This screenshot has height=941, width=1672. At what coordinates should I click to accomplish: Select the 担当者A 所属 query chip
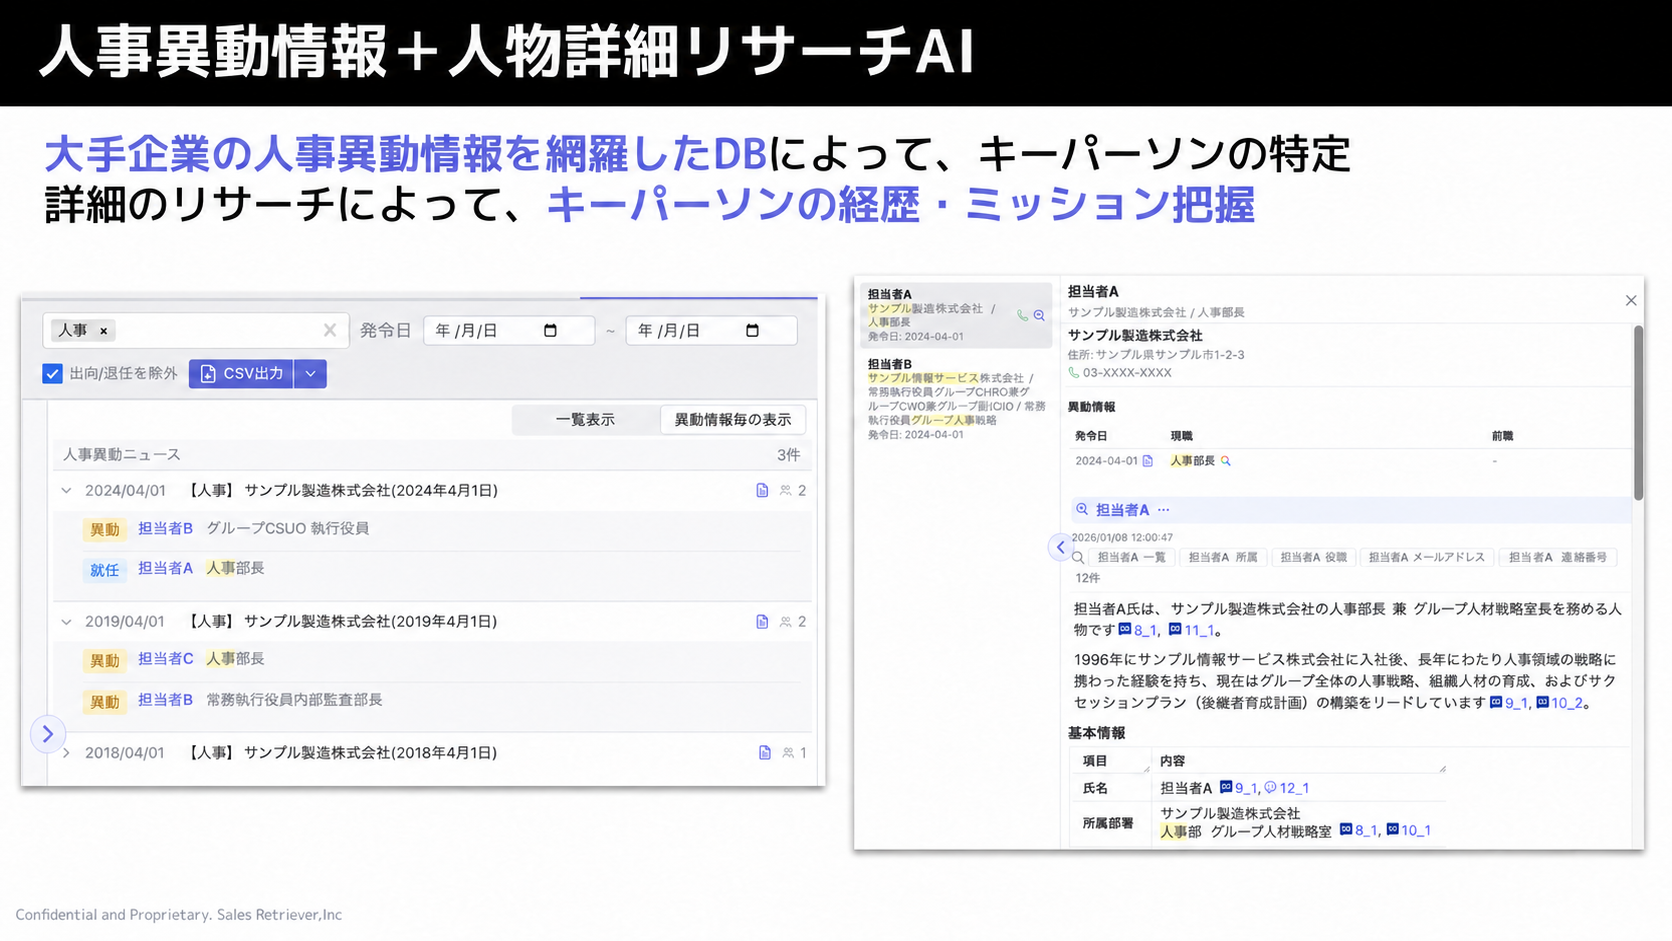pos(1223,558)
